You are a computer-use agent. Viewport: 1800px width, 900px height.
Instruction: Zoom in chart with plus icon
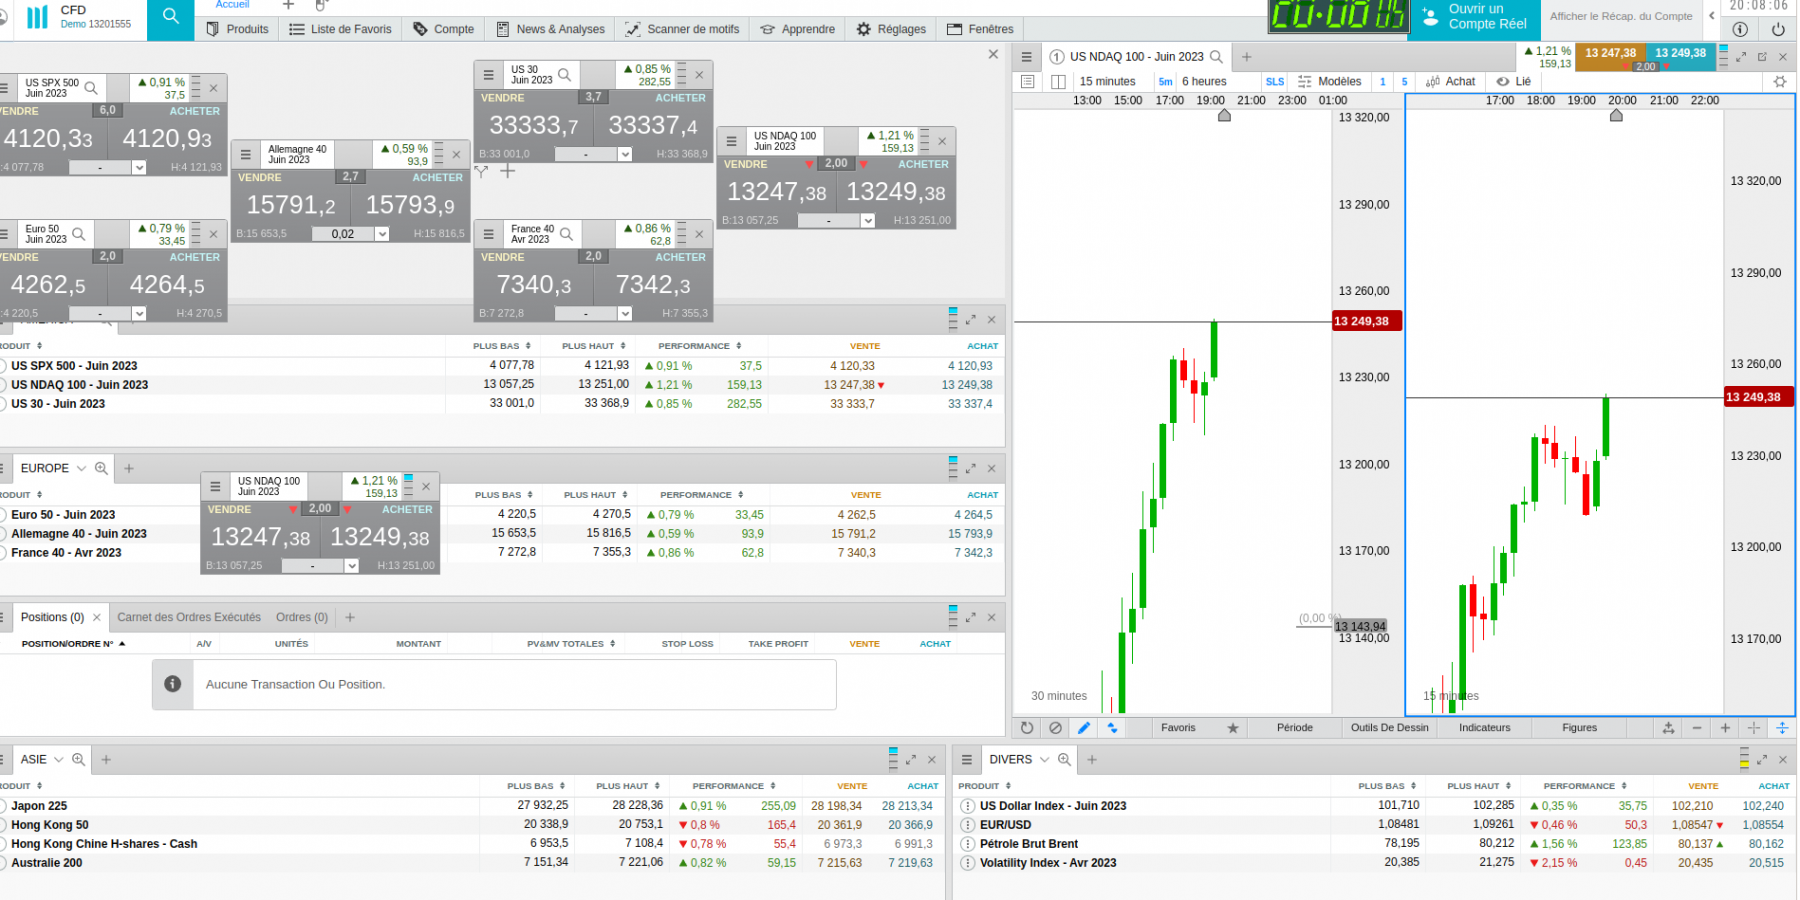click(x=1725, y=728)
